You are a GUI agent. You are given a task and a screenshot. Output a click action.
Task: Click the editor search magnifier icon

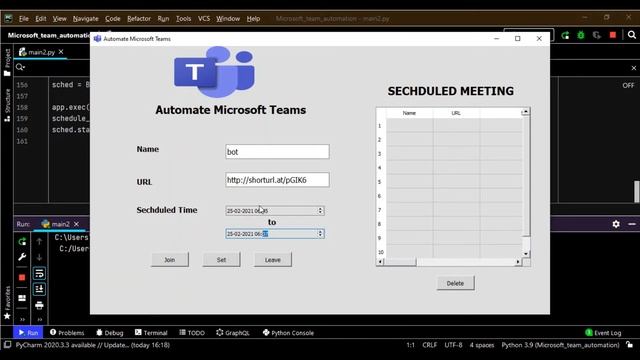tap(20, 67)
